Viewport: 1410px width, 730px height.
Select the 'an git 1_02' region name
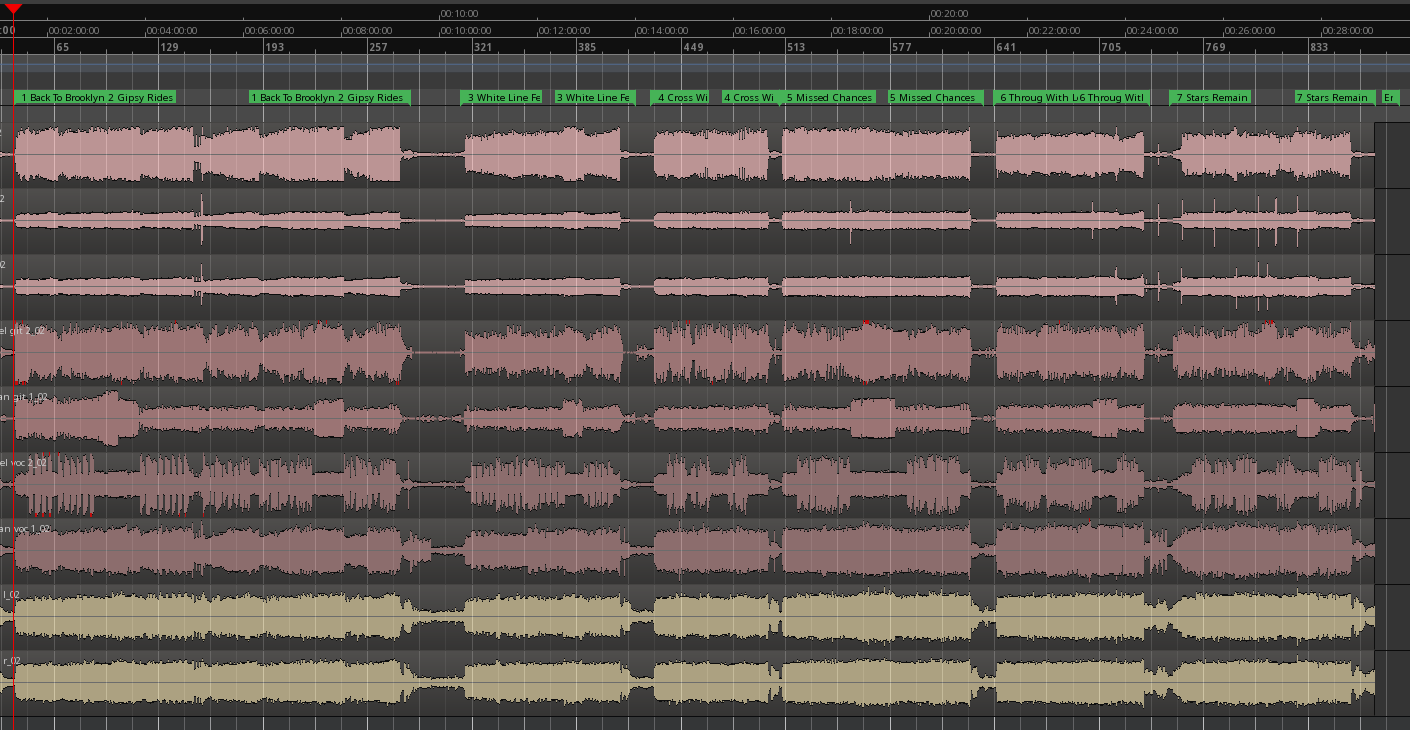tap(24, 397)
